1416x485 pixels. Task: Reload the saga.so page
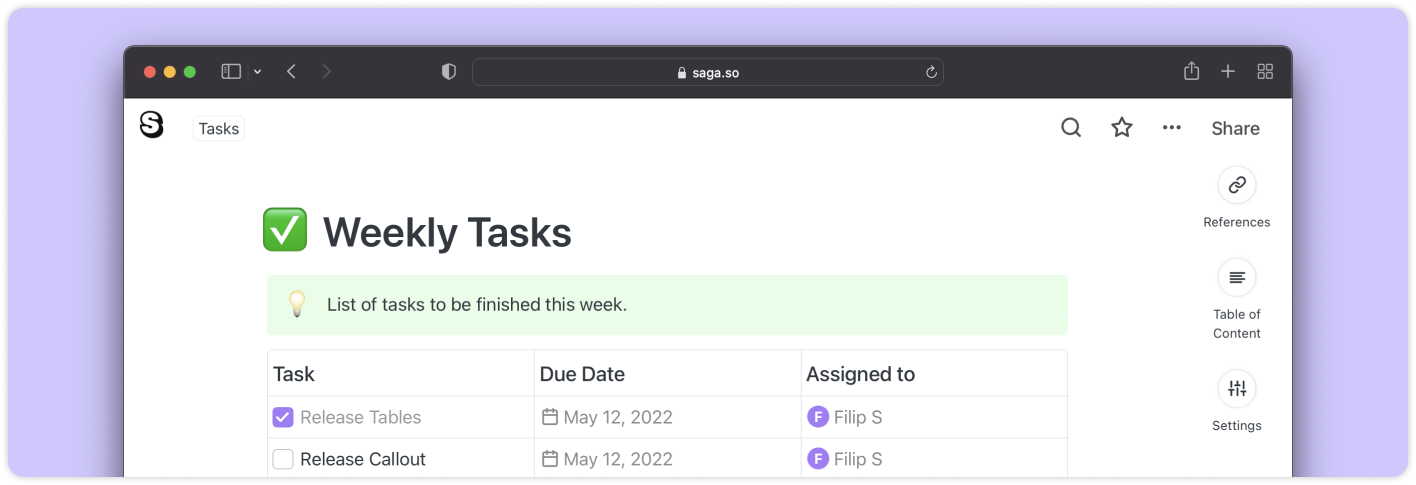[x=931, y=72]
